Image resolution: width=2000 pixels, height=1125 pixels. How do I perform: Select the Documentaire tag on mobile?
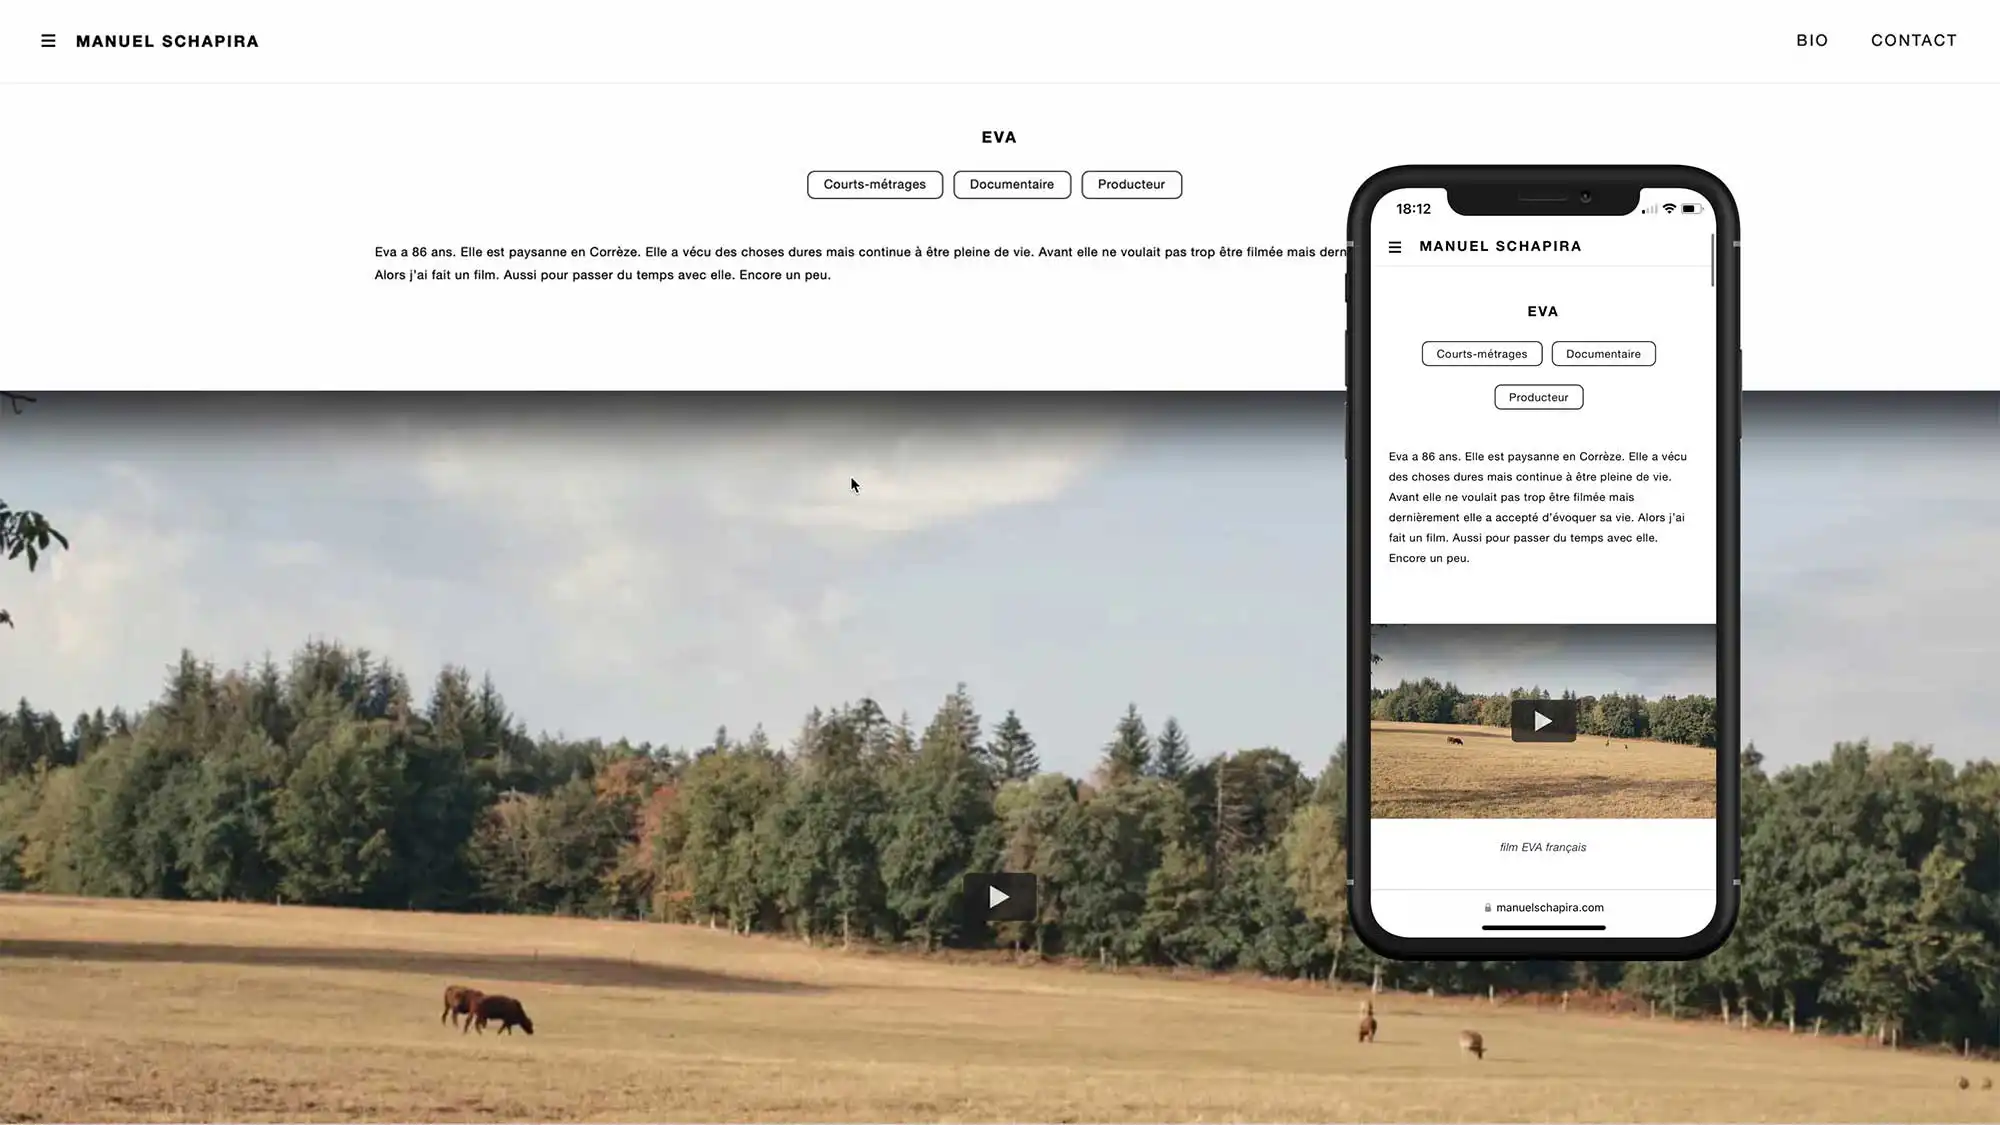[x=1603, y=353]
